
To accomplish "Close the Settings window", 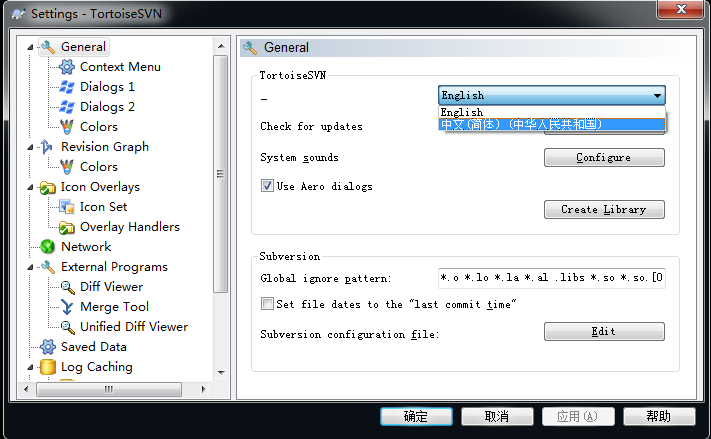I will click(x=681, y=9).
